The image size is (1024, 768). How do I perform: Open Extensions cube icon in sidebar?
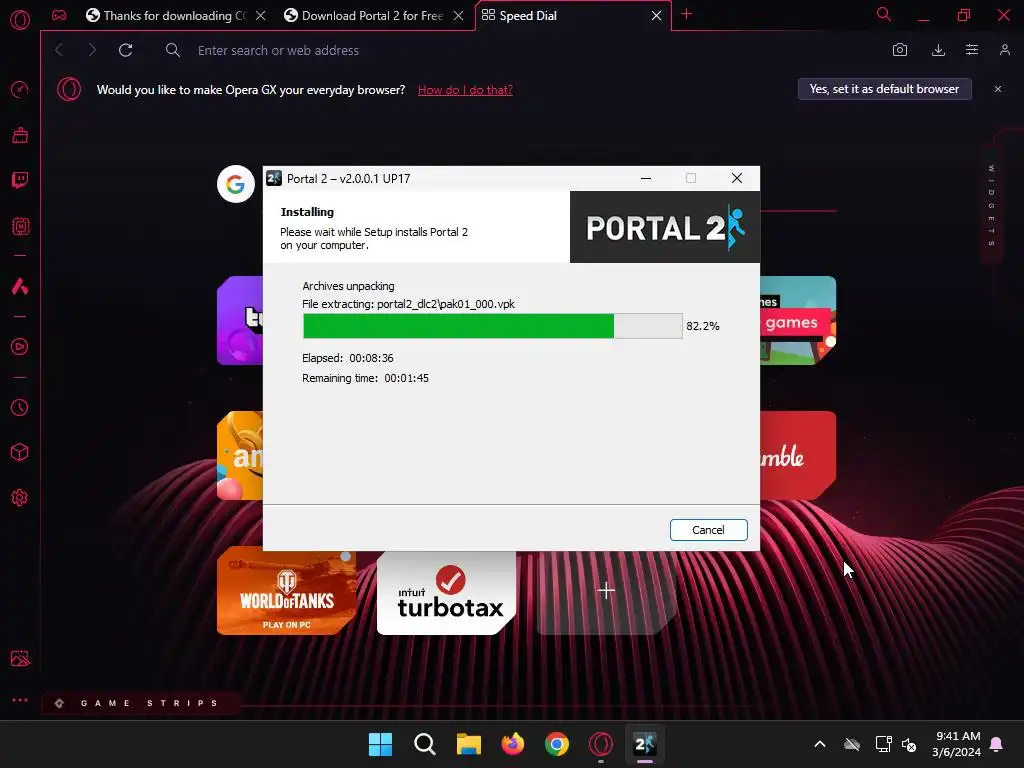pos(20,453)
